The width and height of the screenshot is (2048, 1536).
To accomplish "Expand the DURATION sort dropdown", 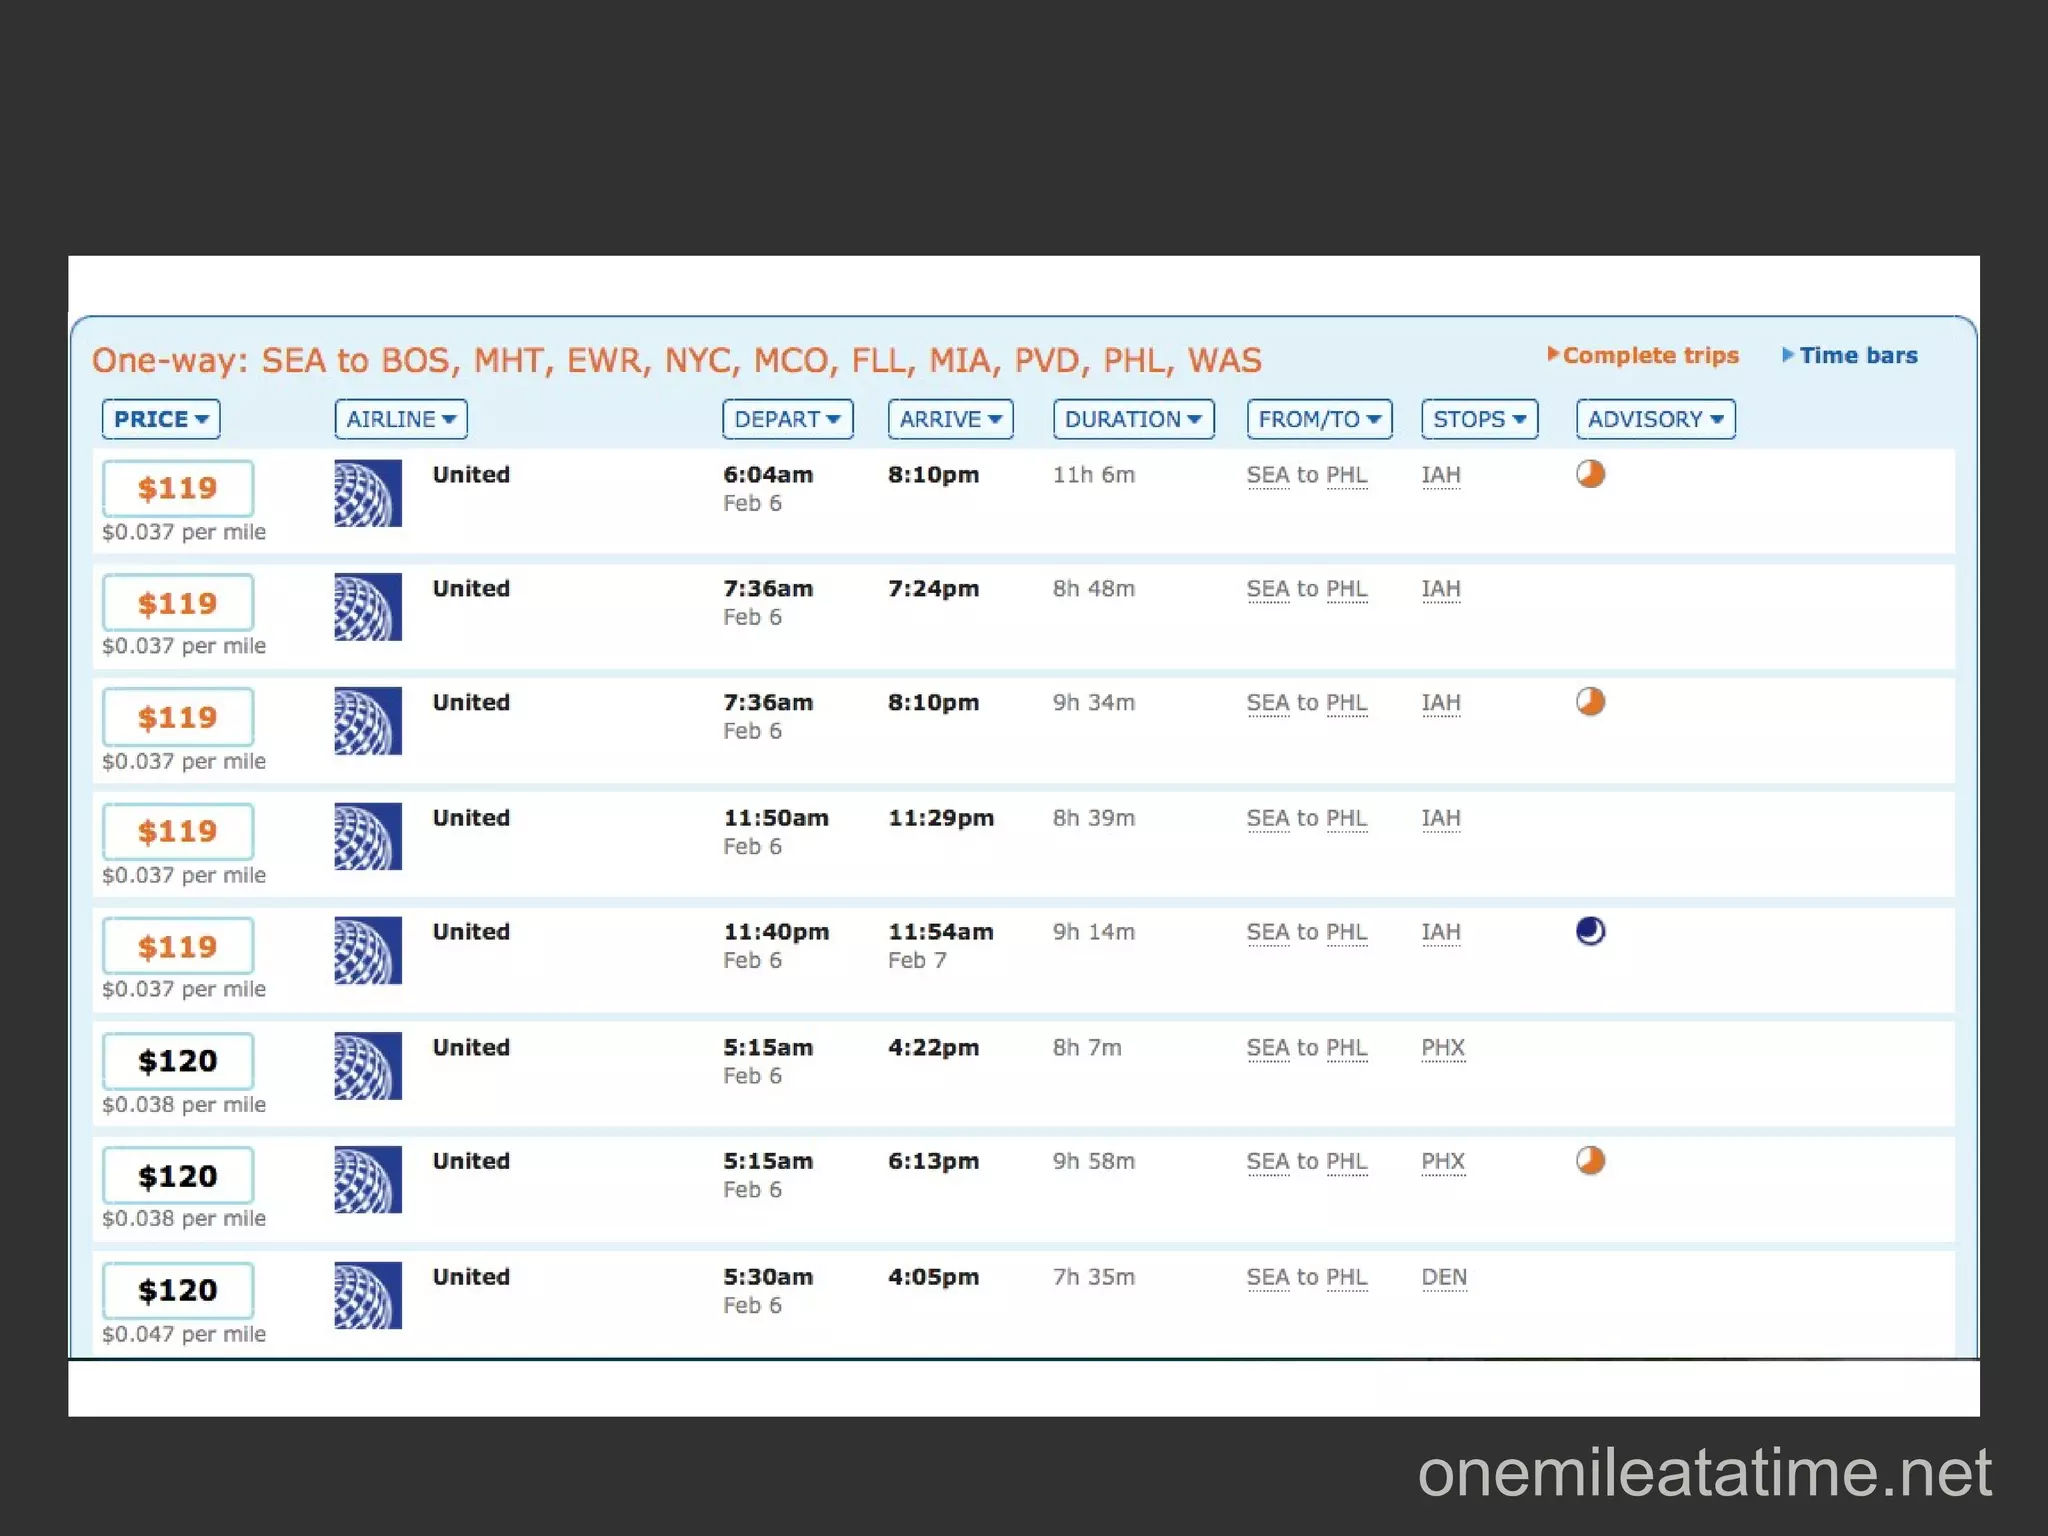I will tap(1133, 419).
